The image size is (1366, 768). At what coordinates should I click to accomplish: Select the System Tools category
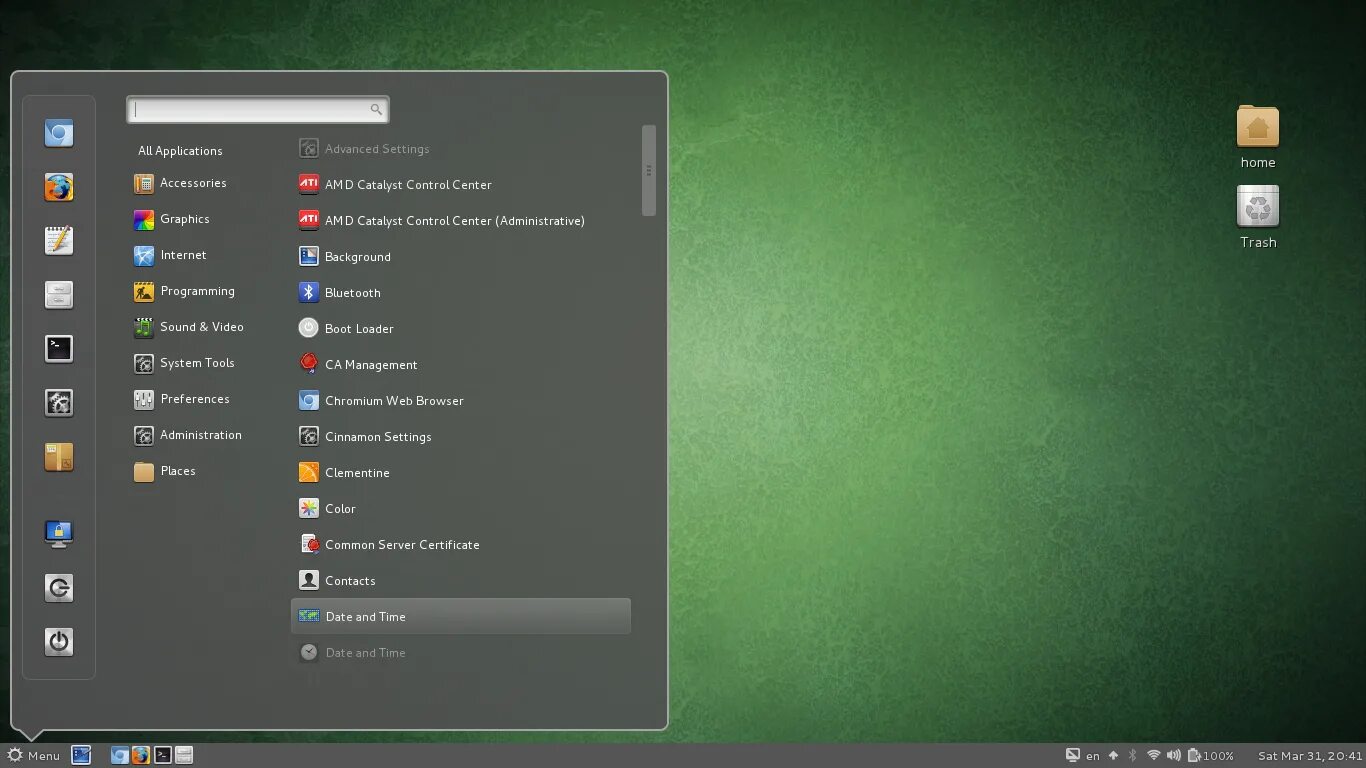tap(197, 363)
